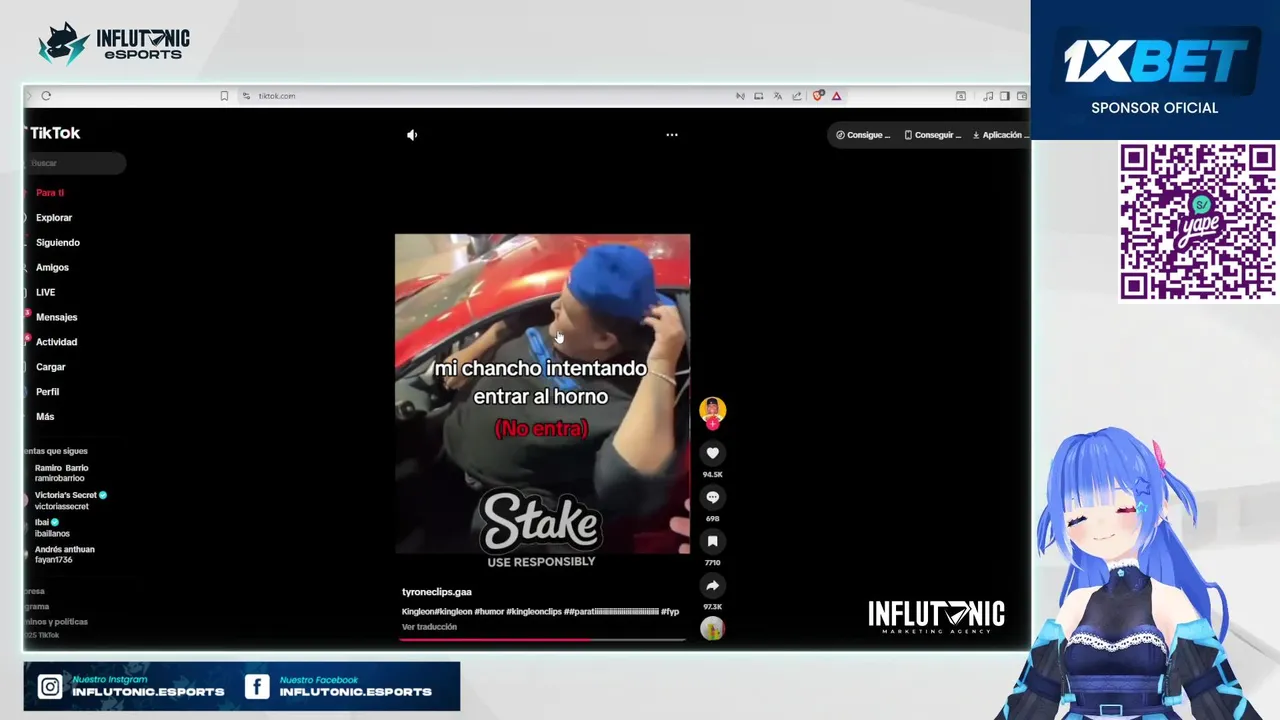Open the three-dot video options menu
1280x720 pixels.
(672, 135)
